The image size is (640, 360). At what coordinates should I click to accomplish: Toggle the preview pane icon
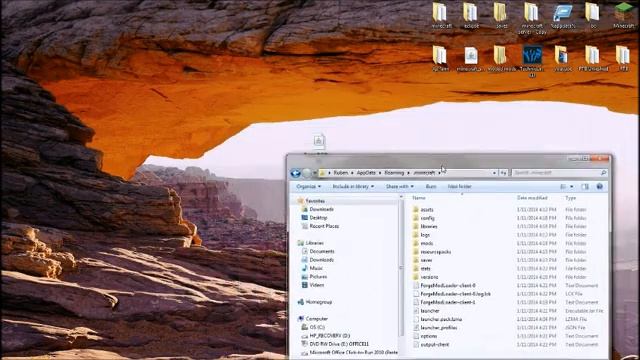pos(585,187)
